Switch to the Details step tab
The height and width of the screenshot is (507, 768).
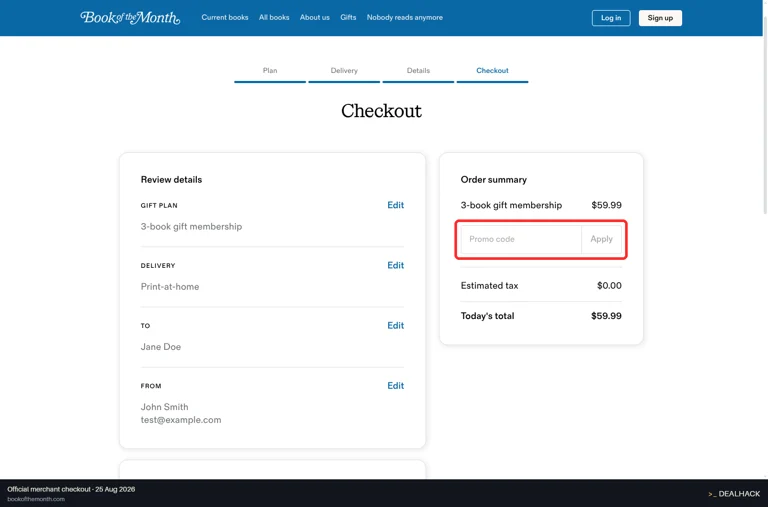418,72
